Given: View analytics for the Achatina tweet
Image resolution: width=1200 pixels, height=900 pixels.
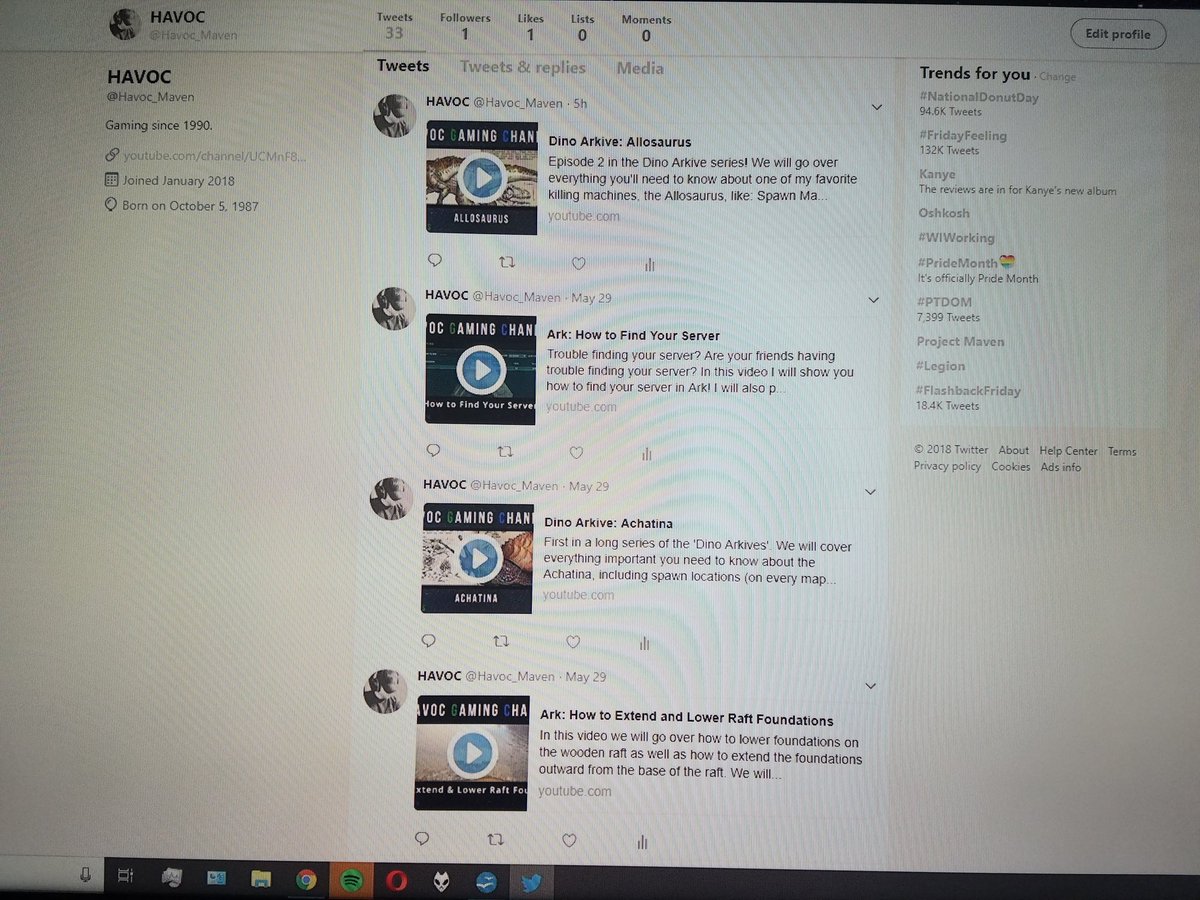Looking at the screenshot, I should tap(645, 643).
